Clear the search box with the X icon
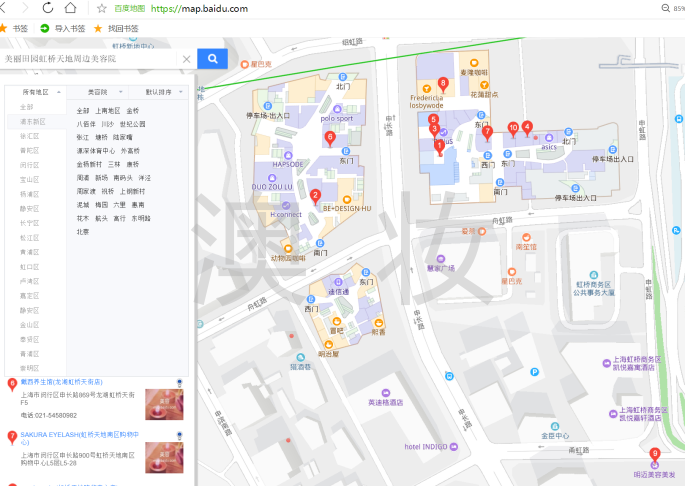Screen dimensions: 685x486 point(186,59)
